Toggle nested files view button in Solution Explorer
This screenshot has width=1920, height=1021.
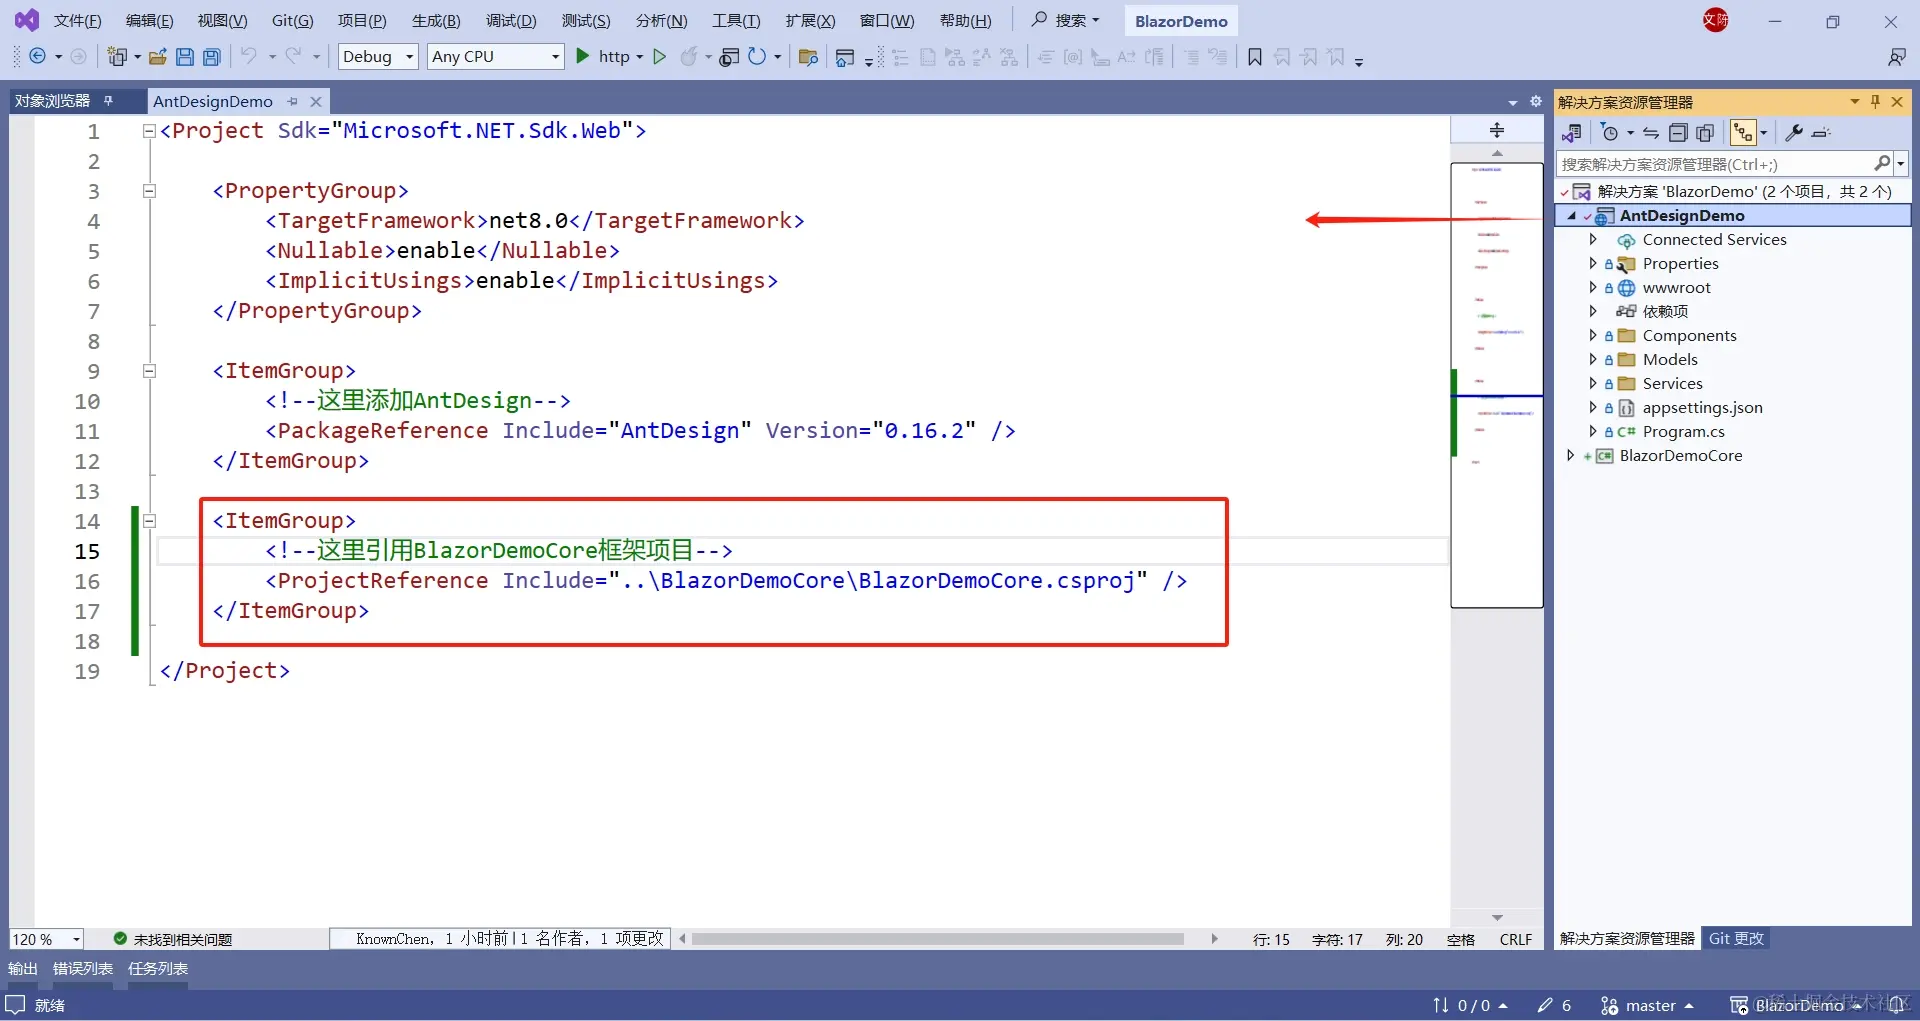click(x=1744, y=133)
